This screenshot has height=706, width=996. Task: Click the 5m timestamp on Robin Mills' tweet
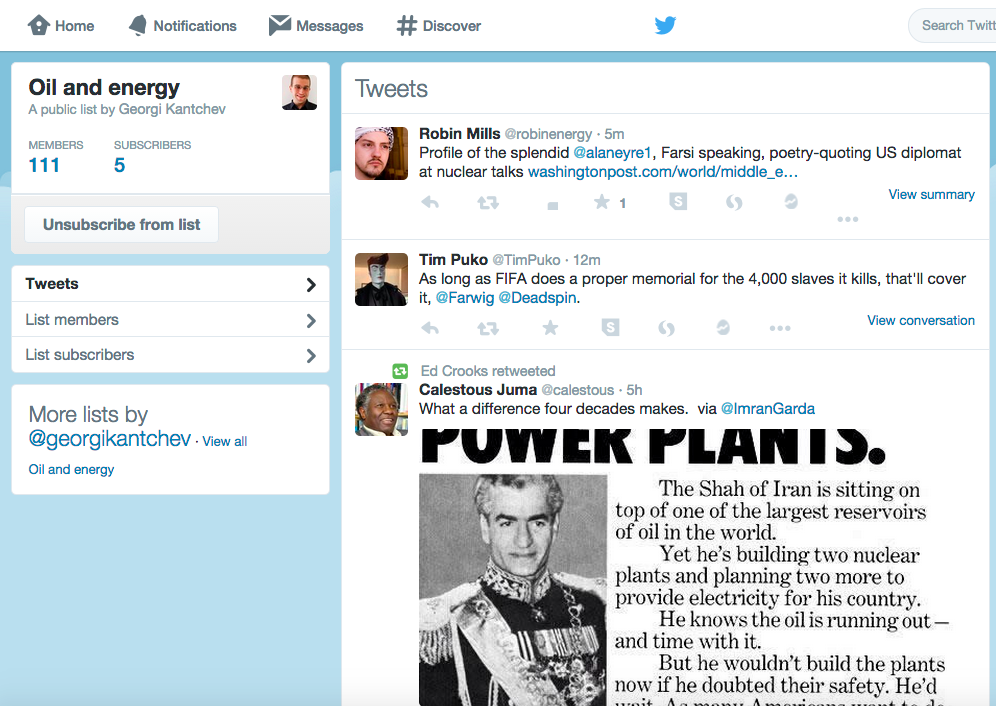coord(614,134)
